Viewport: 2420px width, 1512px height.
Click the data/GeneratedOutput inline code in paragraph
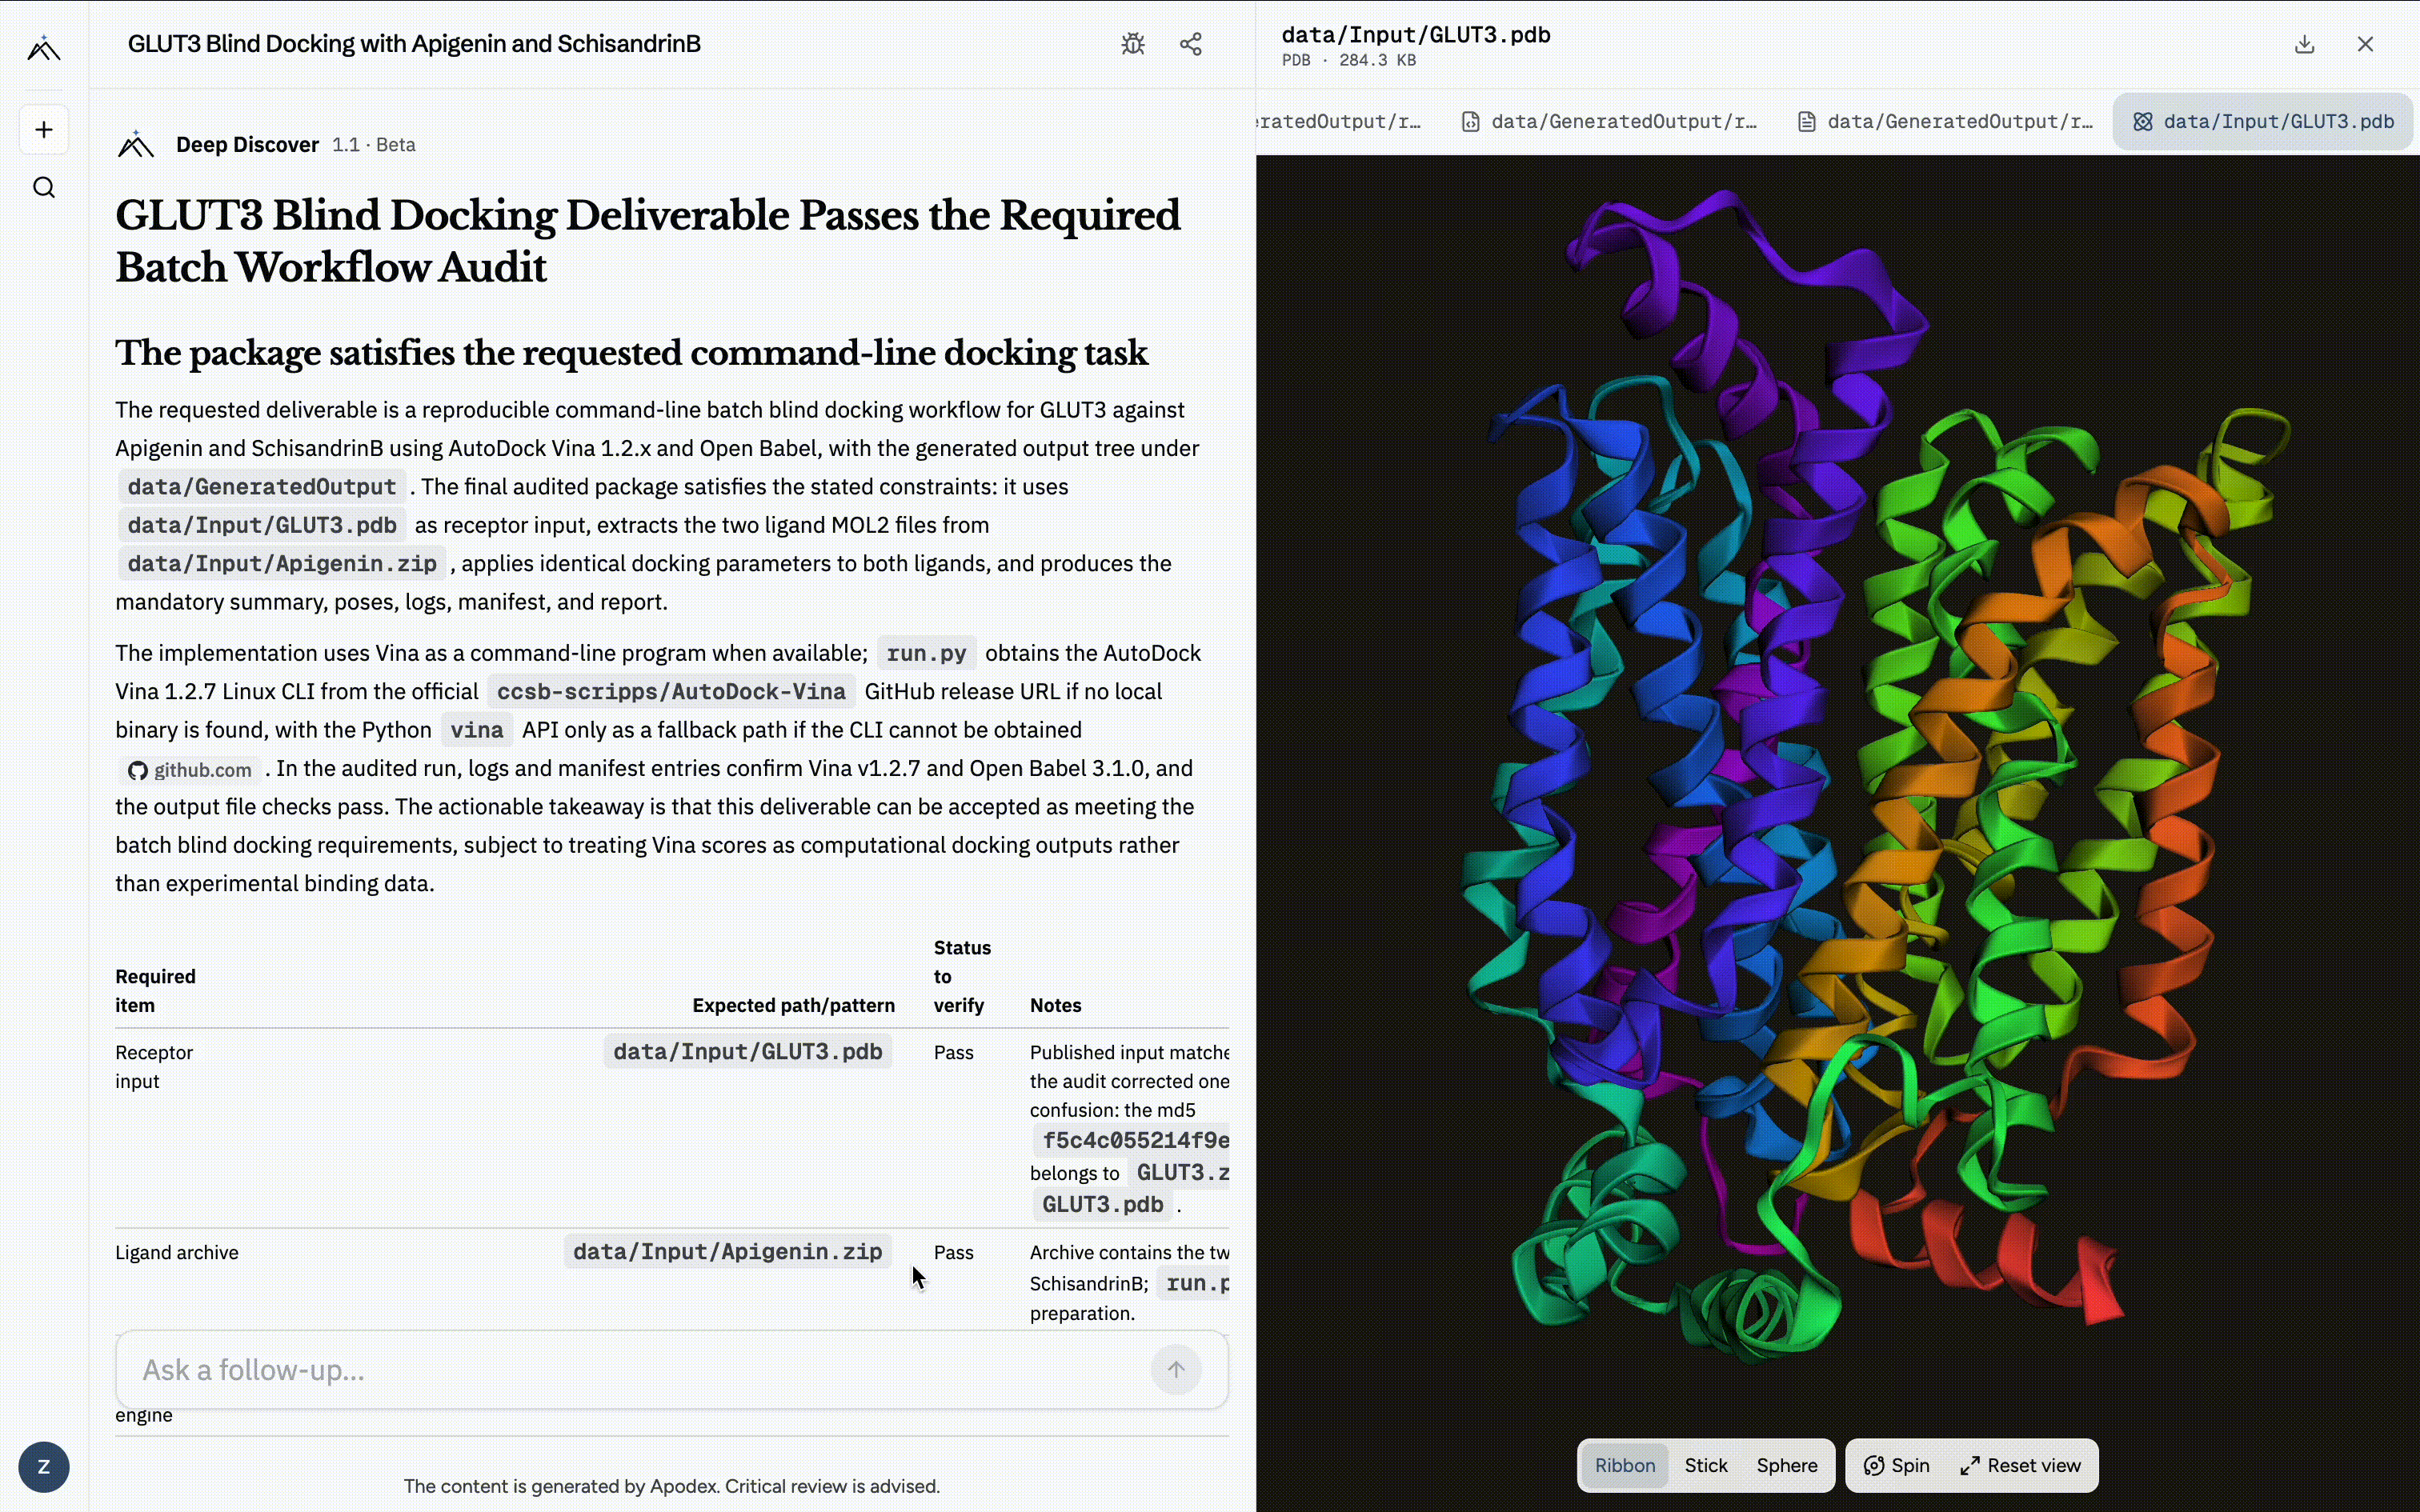point(262,487)
